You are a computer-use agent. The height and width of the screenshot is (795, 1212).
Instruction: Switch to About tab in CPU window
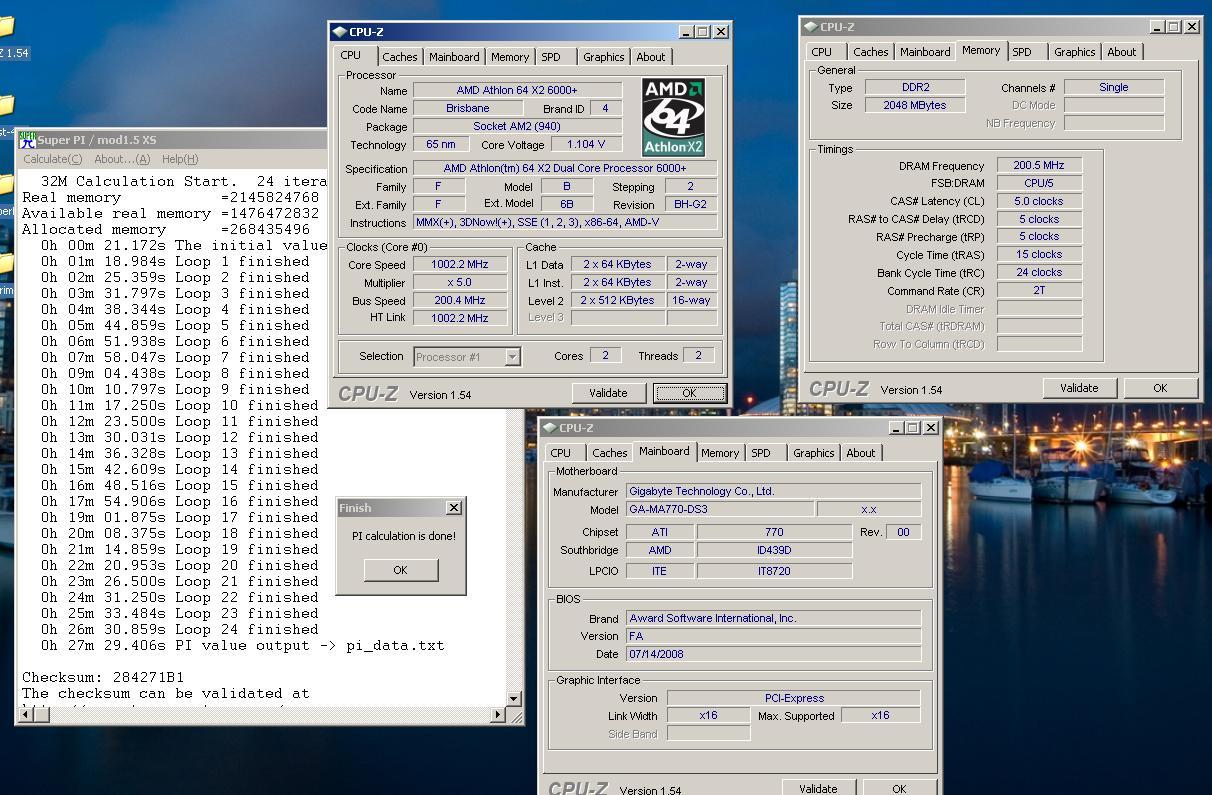pos(651,57)
